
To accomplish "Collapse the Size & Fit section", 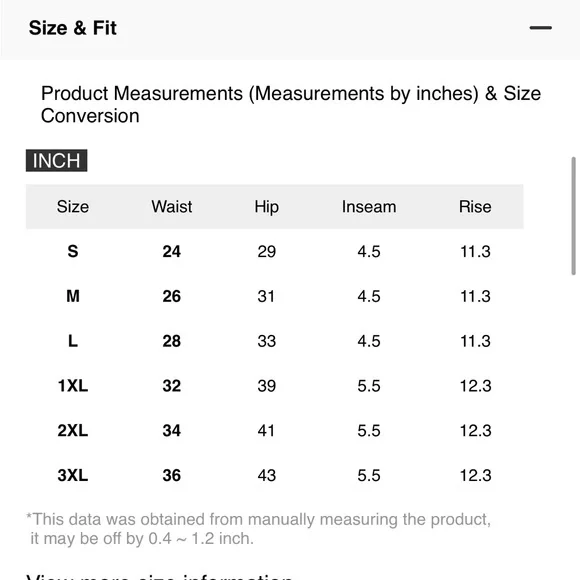I will (540, 28).
